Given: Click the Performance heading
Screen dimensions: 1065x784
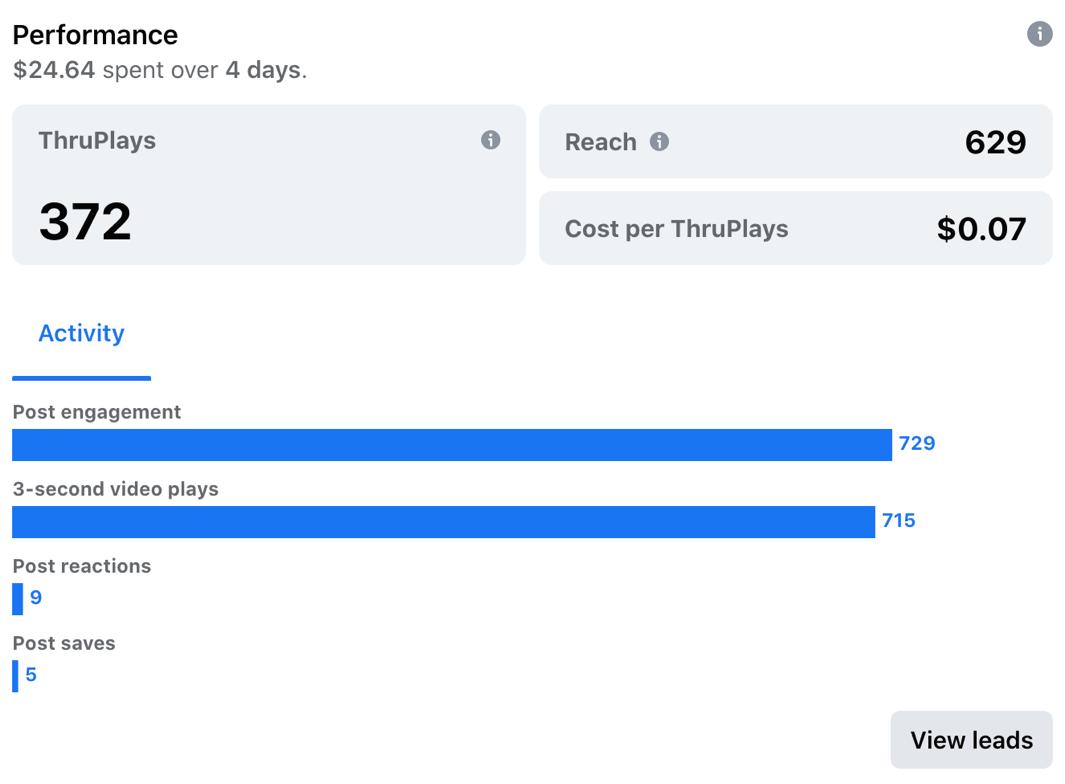Looking at the screenshot, I should [x=95, y=35].
